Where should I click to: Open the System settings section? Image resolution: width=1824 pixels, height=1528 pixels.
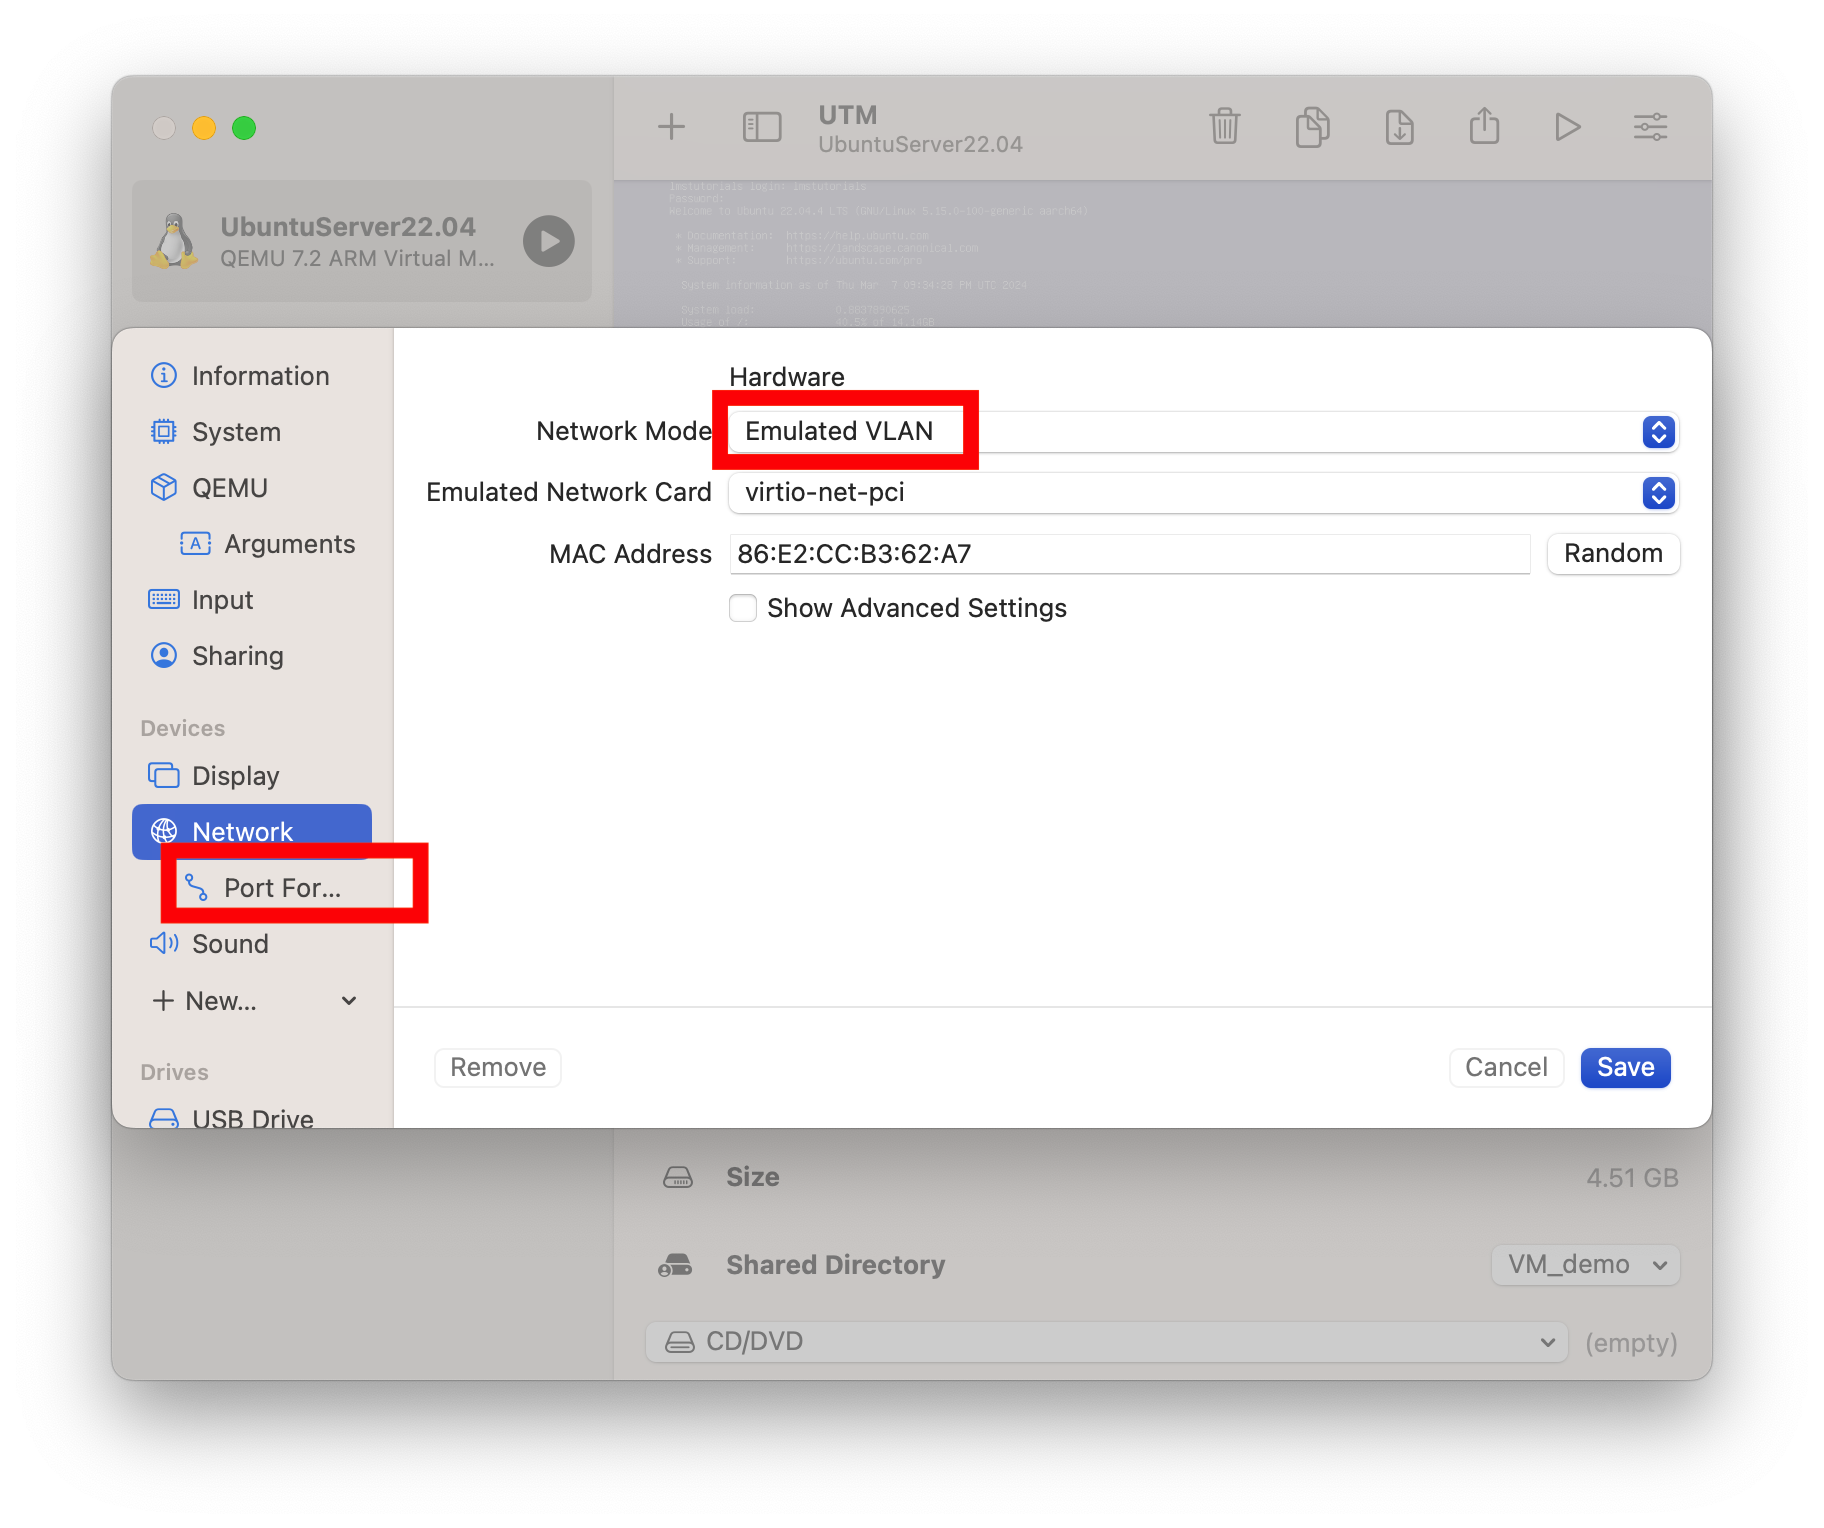coord(252,432)
